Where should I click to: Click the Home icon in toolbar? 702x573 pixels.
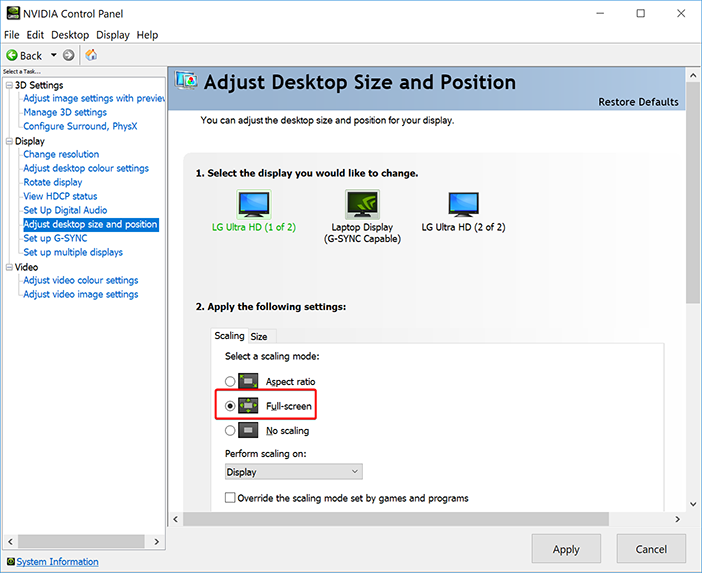tap(91, 55)
